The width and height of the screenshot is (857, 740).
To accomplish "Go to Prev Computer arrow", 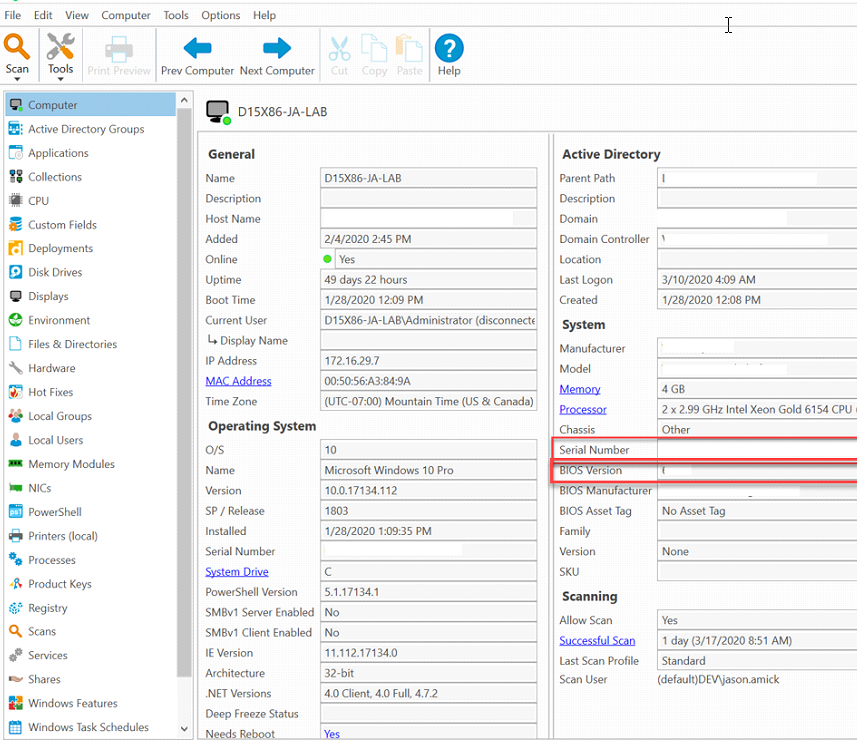I will (197, 48).
